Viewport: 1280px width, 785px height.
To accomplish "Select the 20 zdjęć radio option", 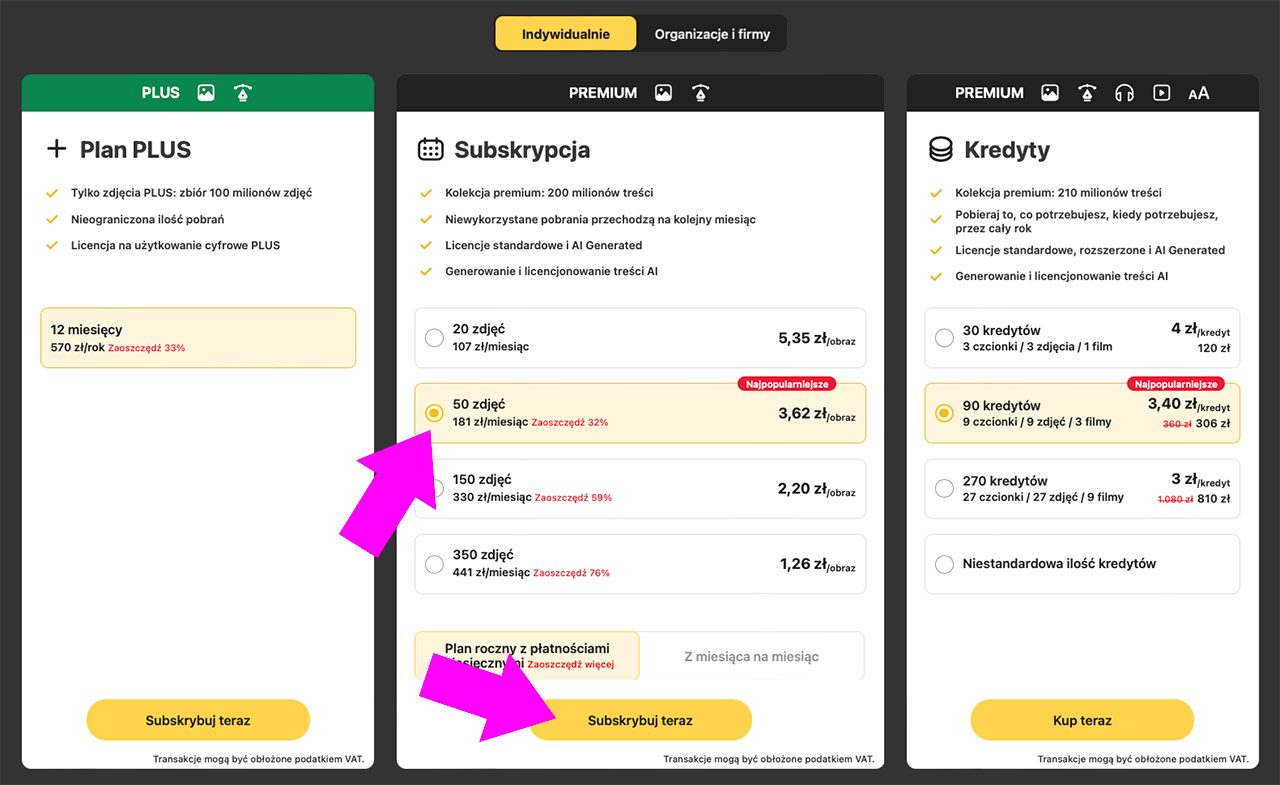I will [x=434, y=338].
